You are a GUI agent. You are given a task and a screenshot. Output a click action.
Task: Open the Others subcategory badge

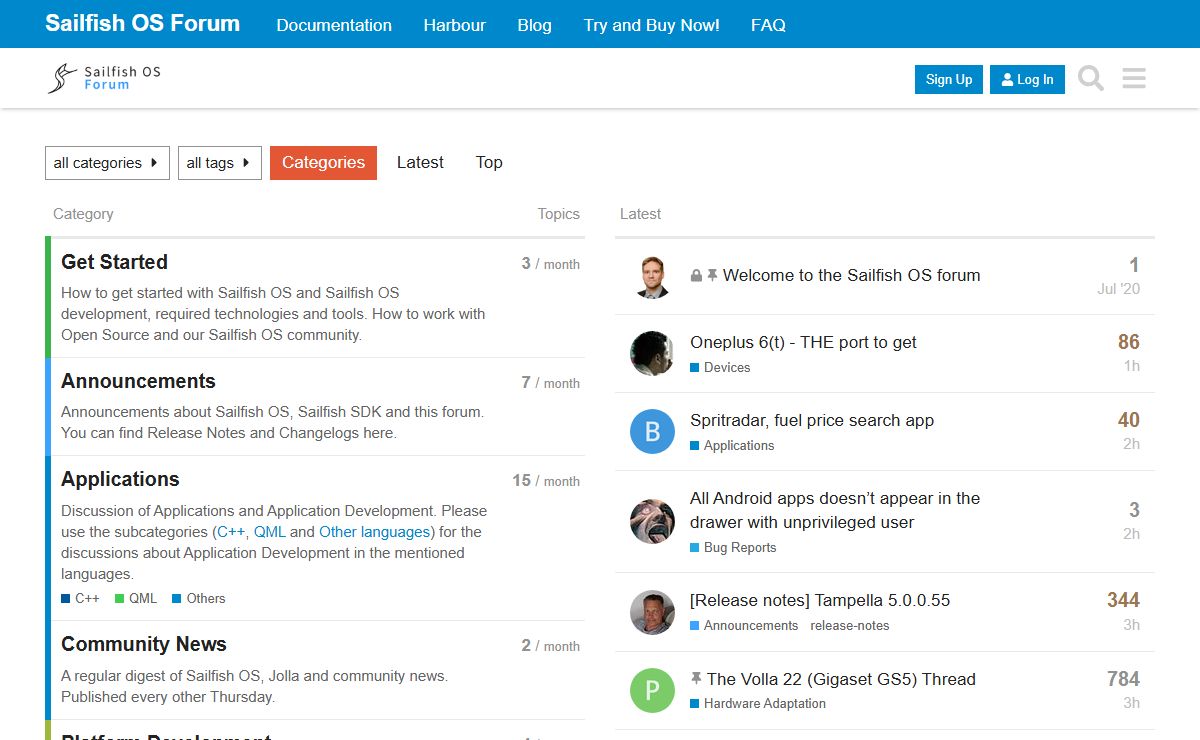point(199,599)
